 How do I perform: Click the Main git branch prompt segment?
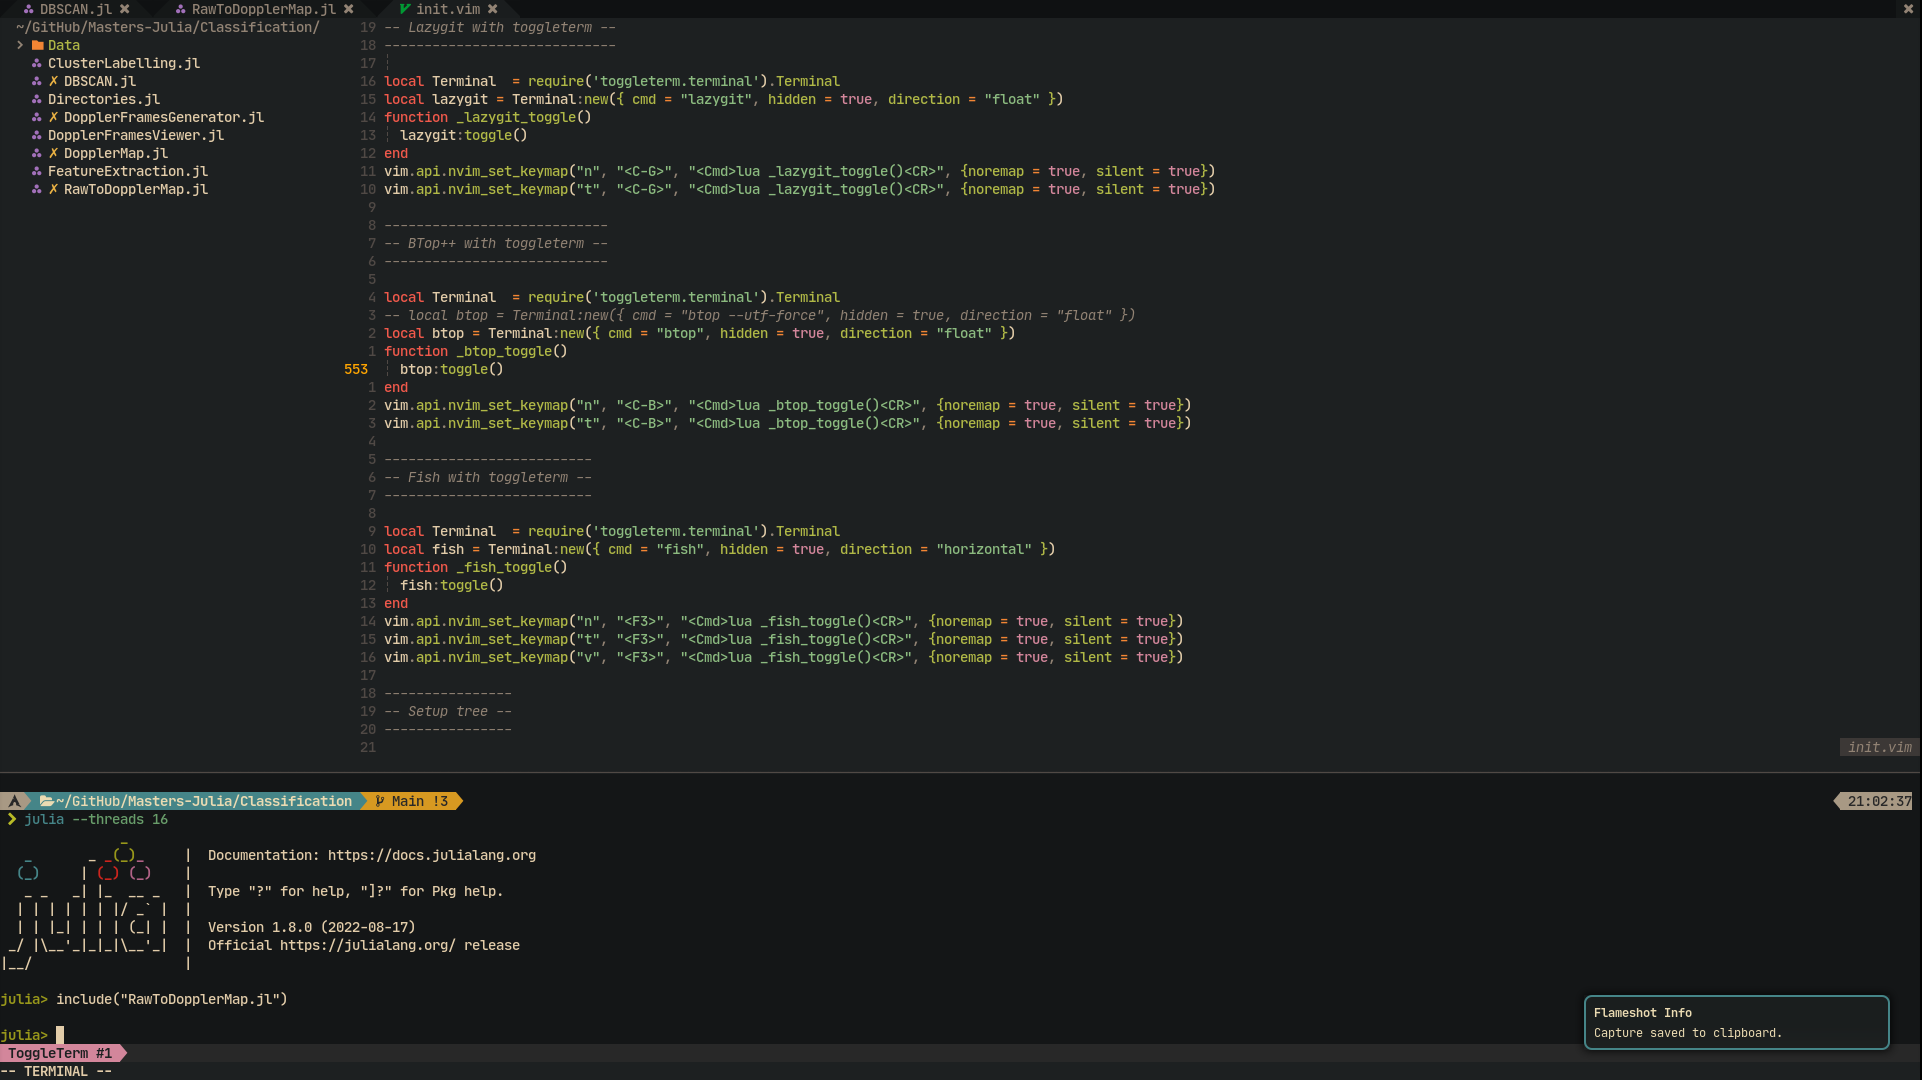[412, 801]
